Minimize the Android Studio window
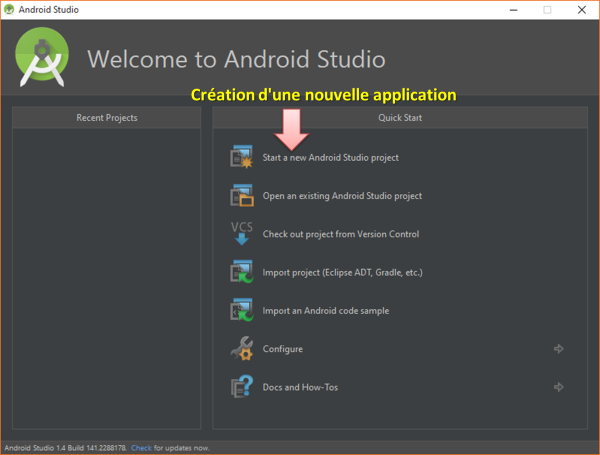Screen dimensions: 600x455 (x=514, y=10)
